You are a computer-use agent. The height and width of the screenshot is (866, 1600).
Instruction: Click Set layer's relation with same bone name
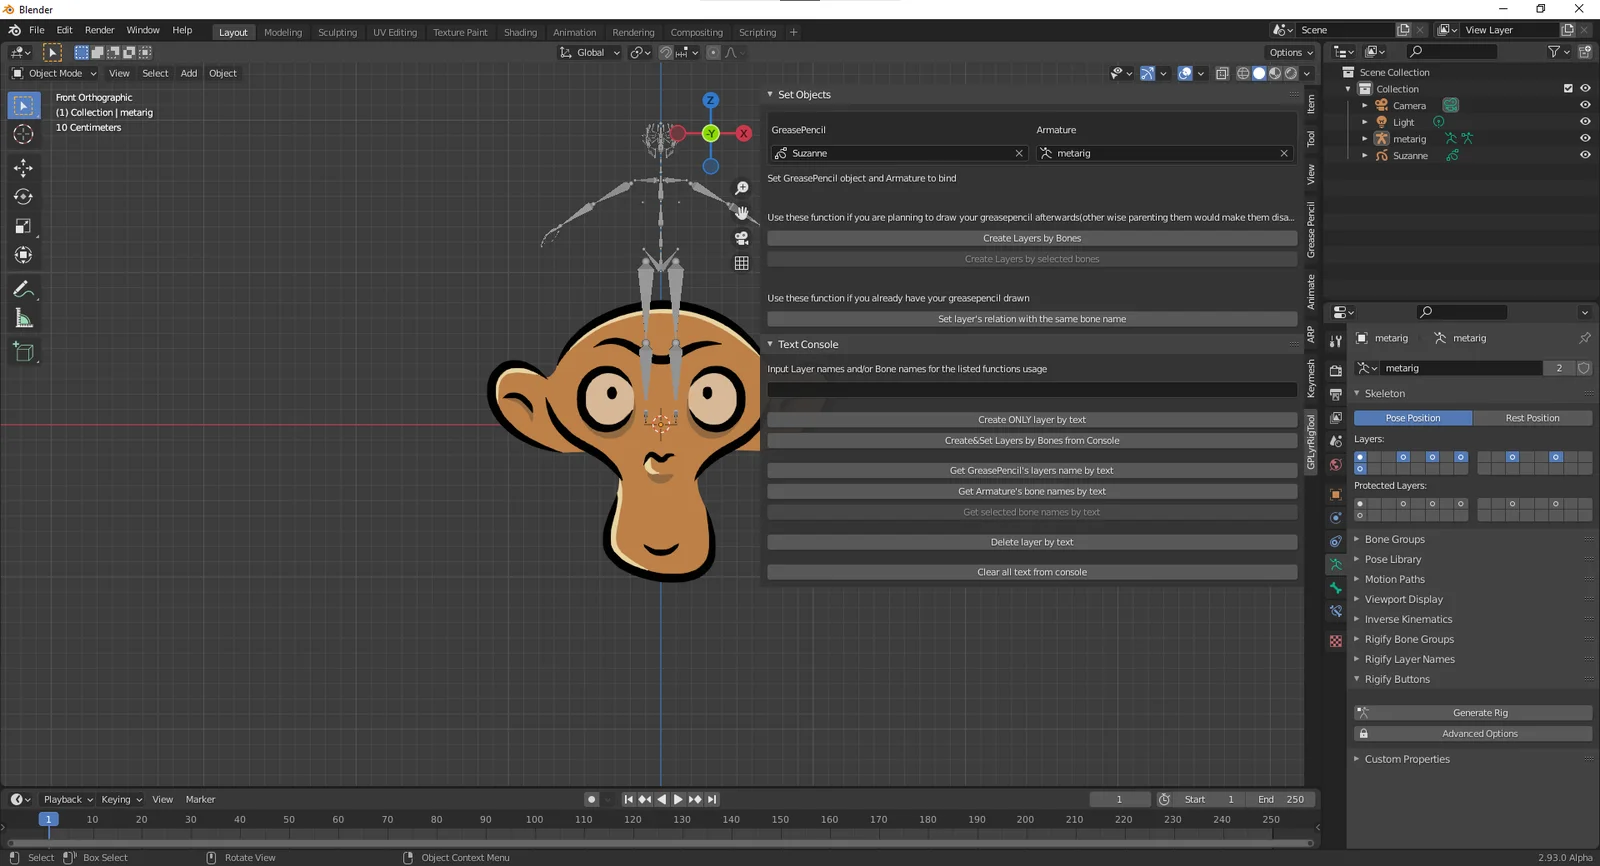coord(1032,320)
